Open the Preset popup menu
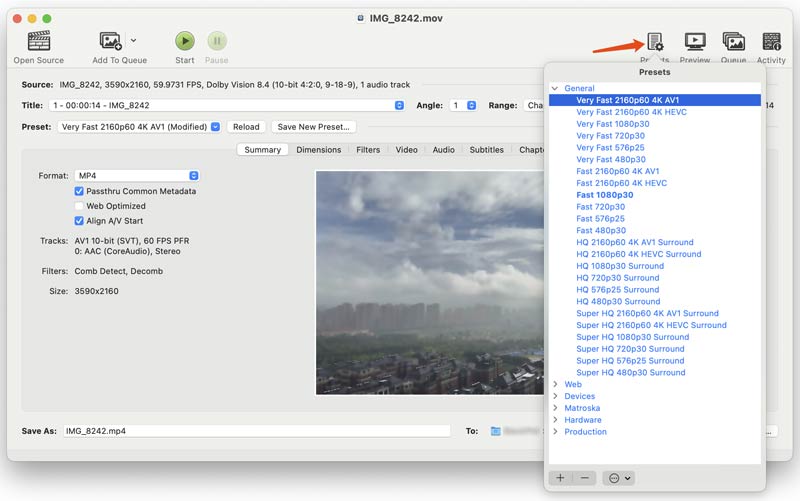This screenshot has width=800, height=501. coord(139,127)
